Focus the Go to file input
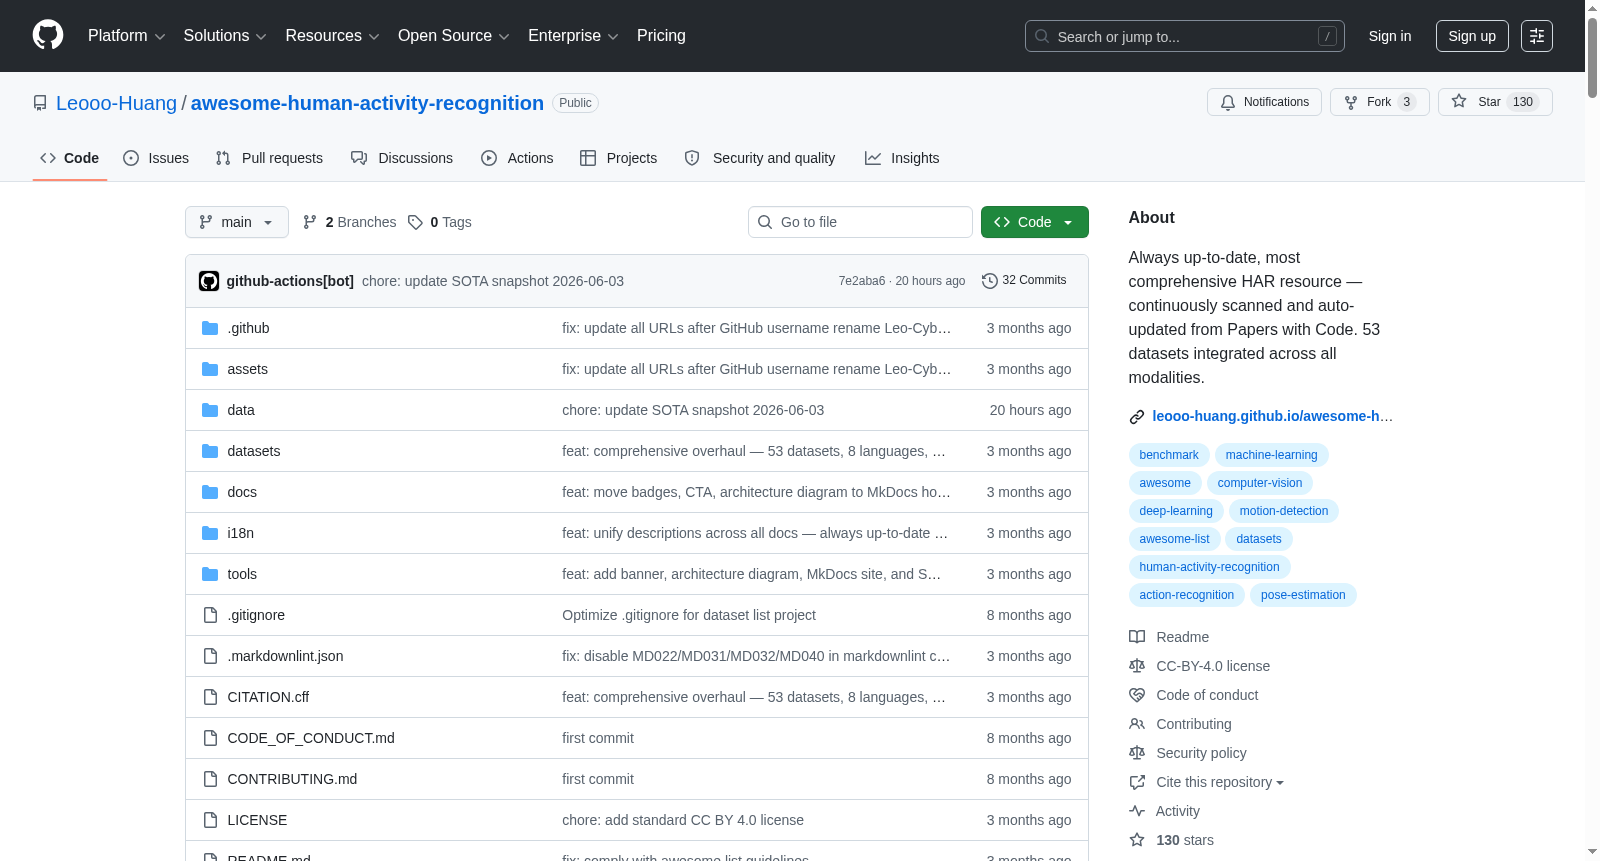The height and width of the screenshot is (861, 1600). (860, 222)
